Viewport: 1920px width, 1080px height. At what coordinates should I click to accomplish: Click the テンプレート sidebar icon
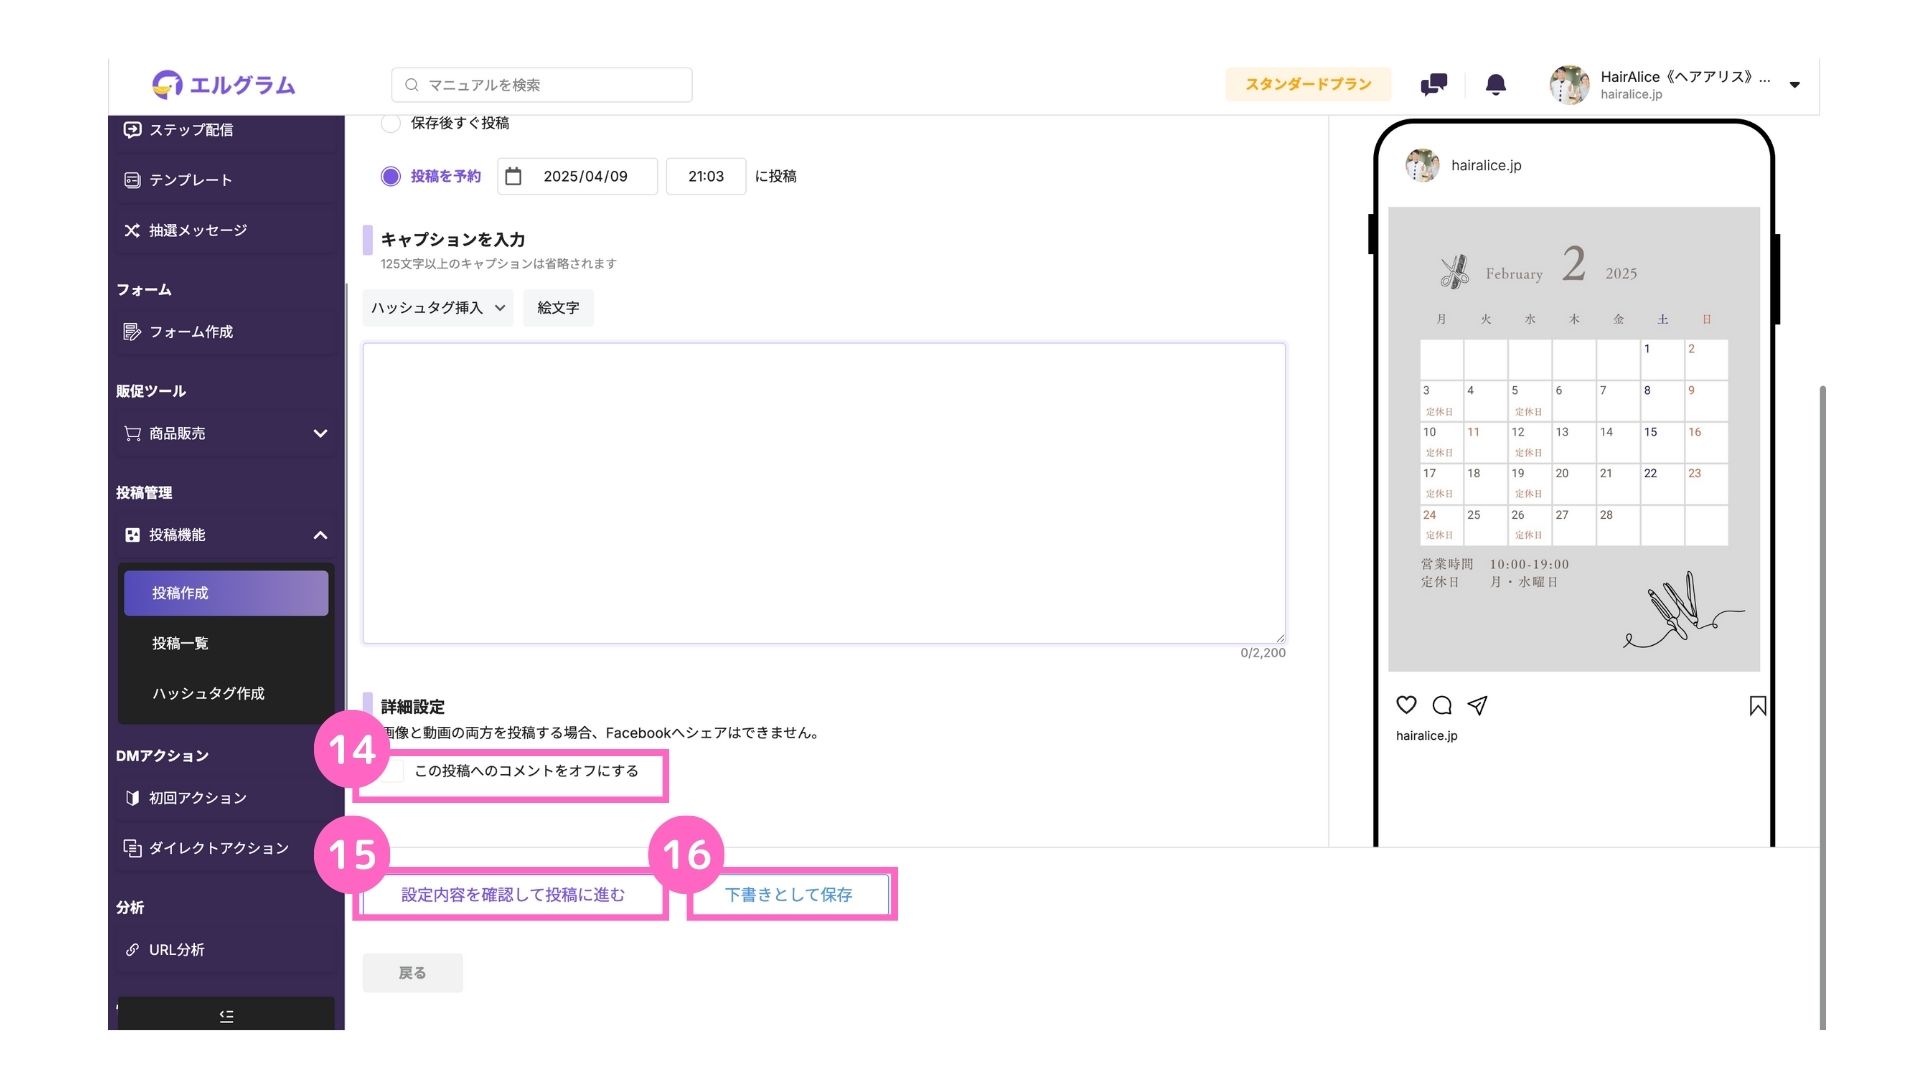coord(132,180)
